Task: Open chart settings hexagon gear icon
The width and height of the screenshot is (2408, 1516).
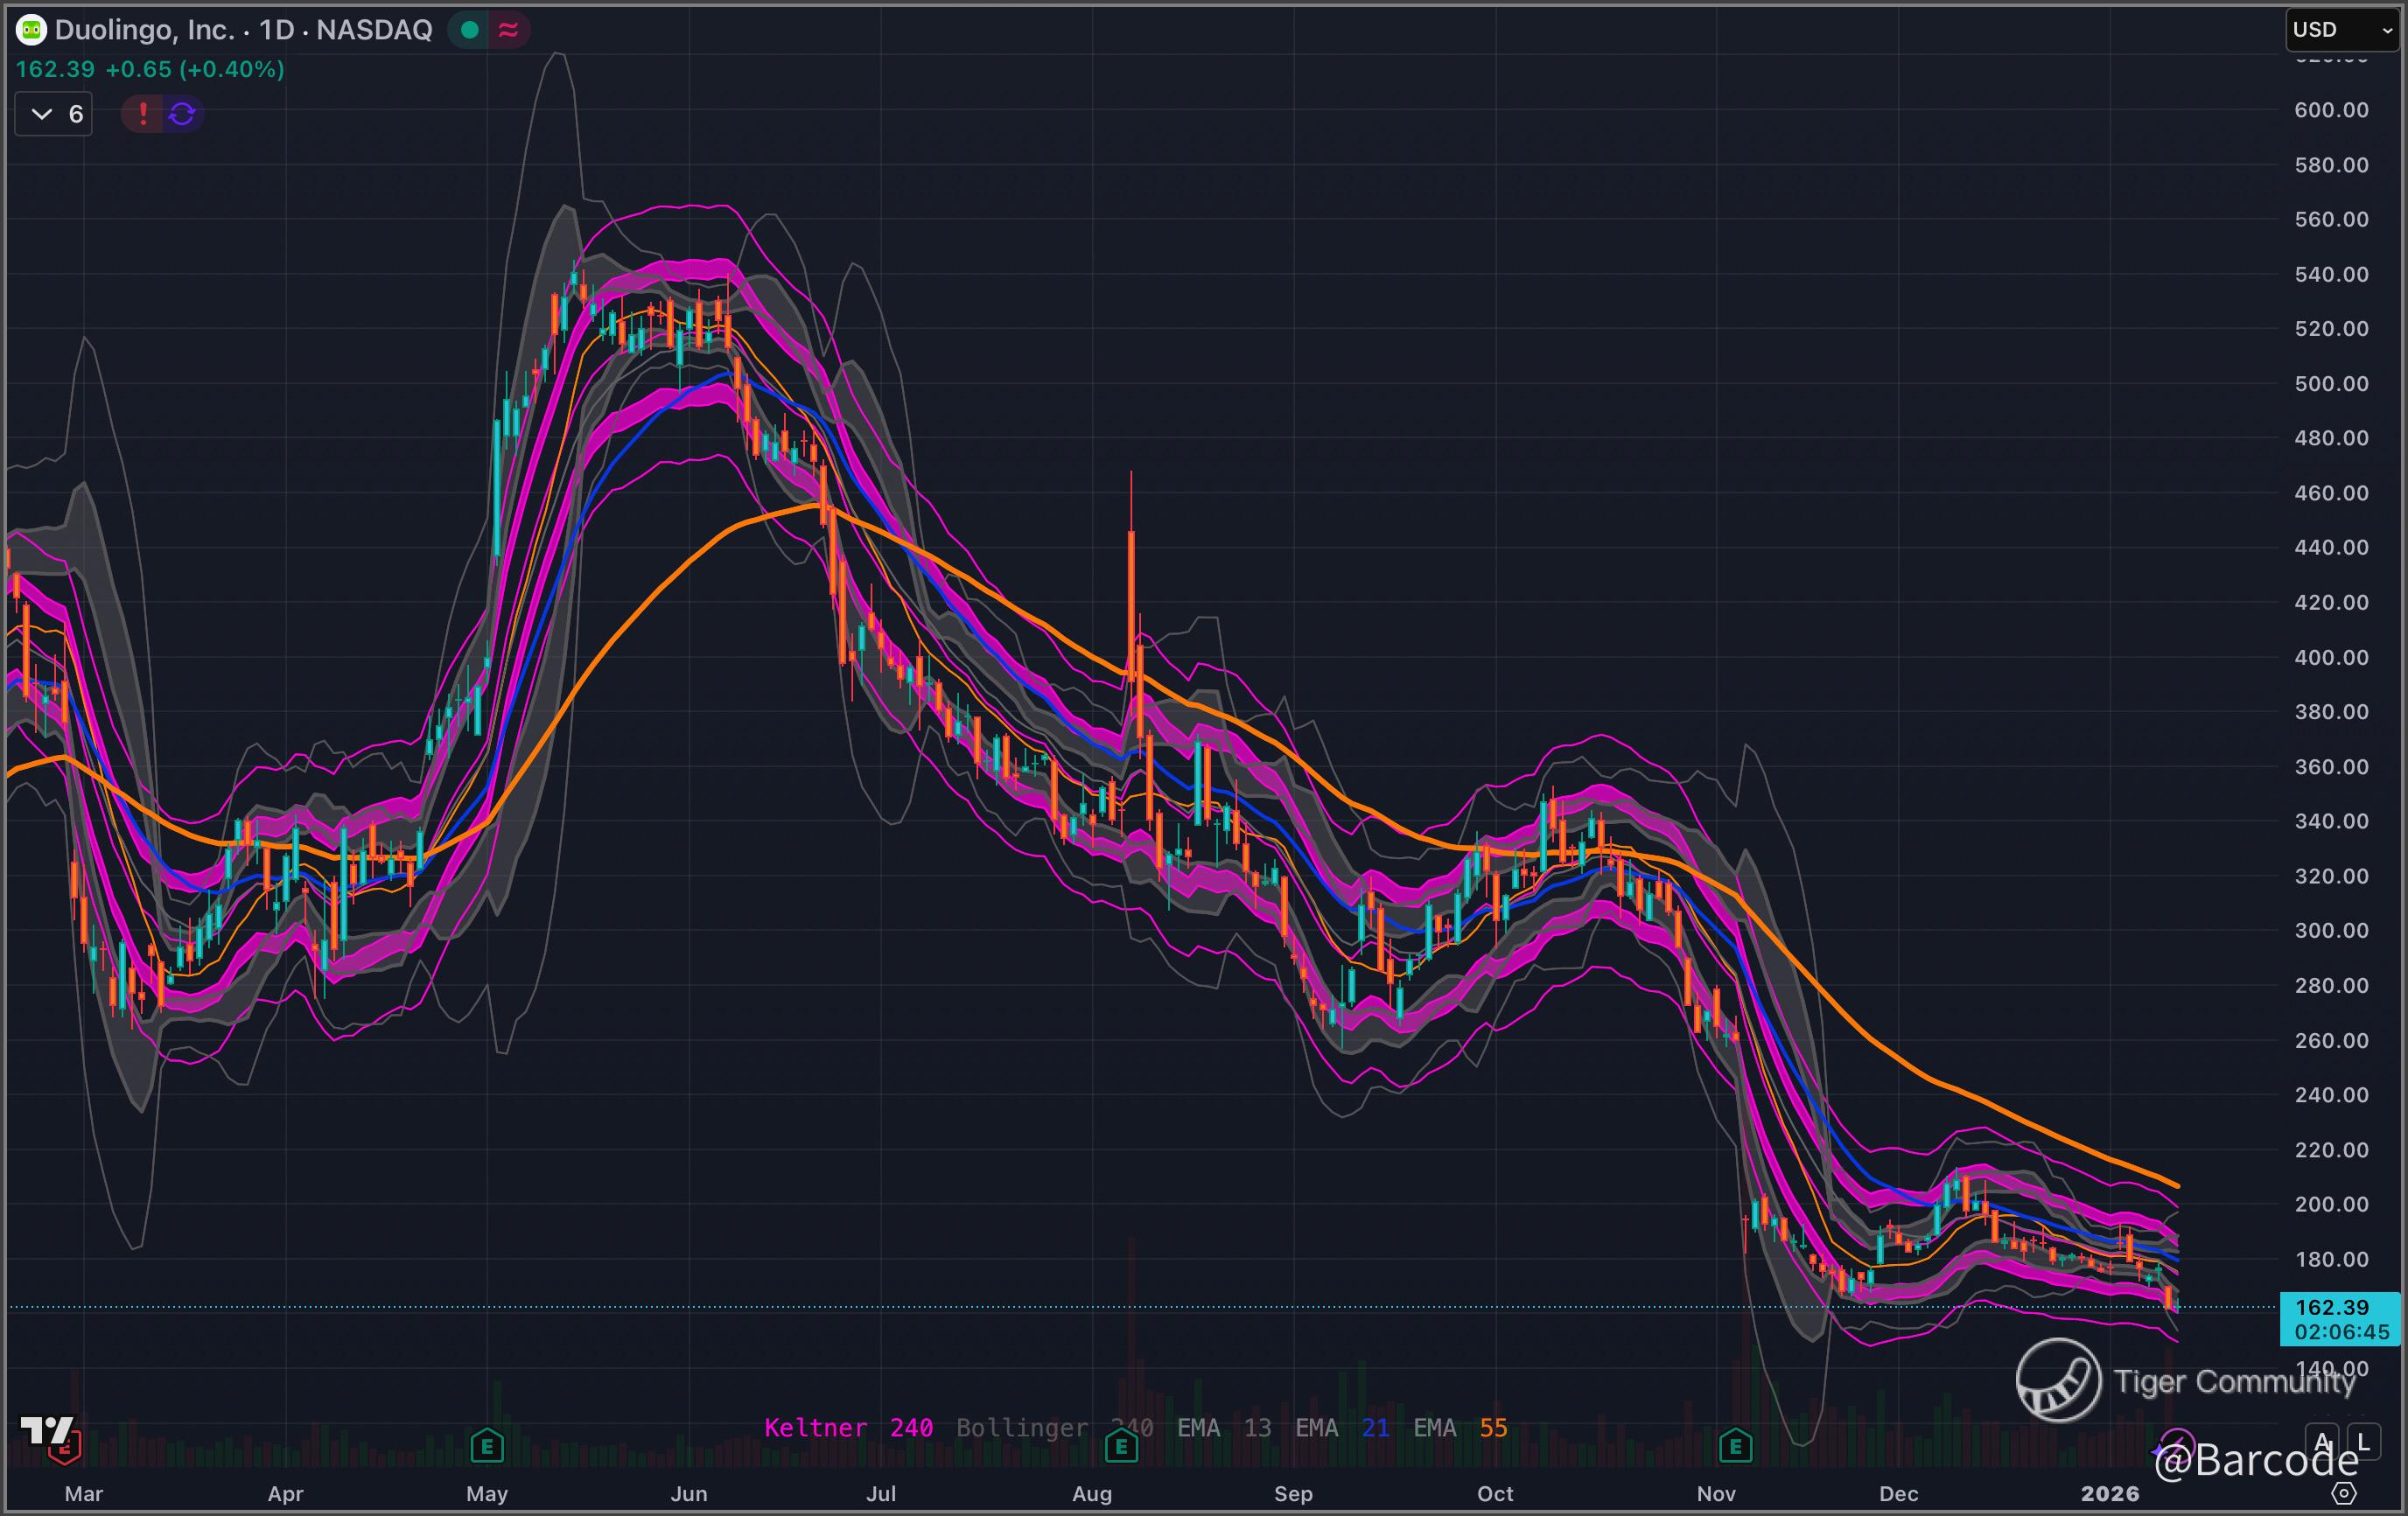Action: tap(2343, 1493)
